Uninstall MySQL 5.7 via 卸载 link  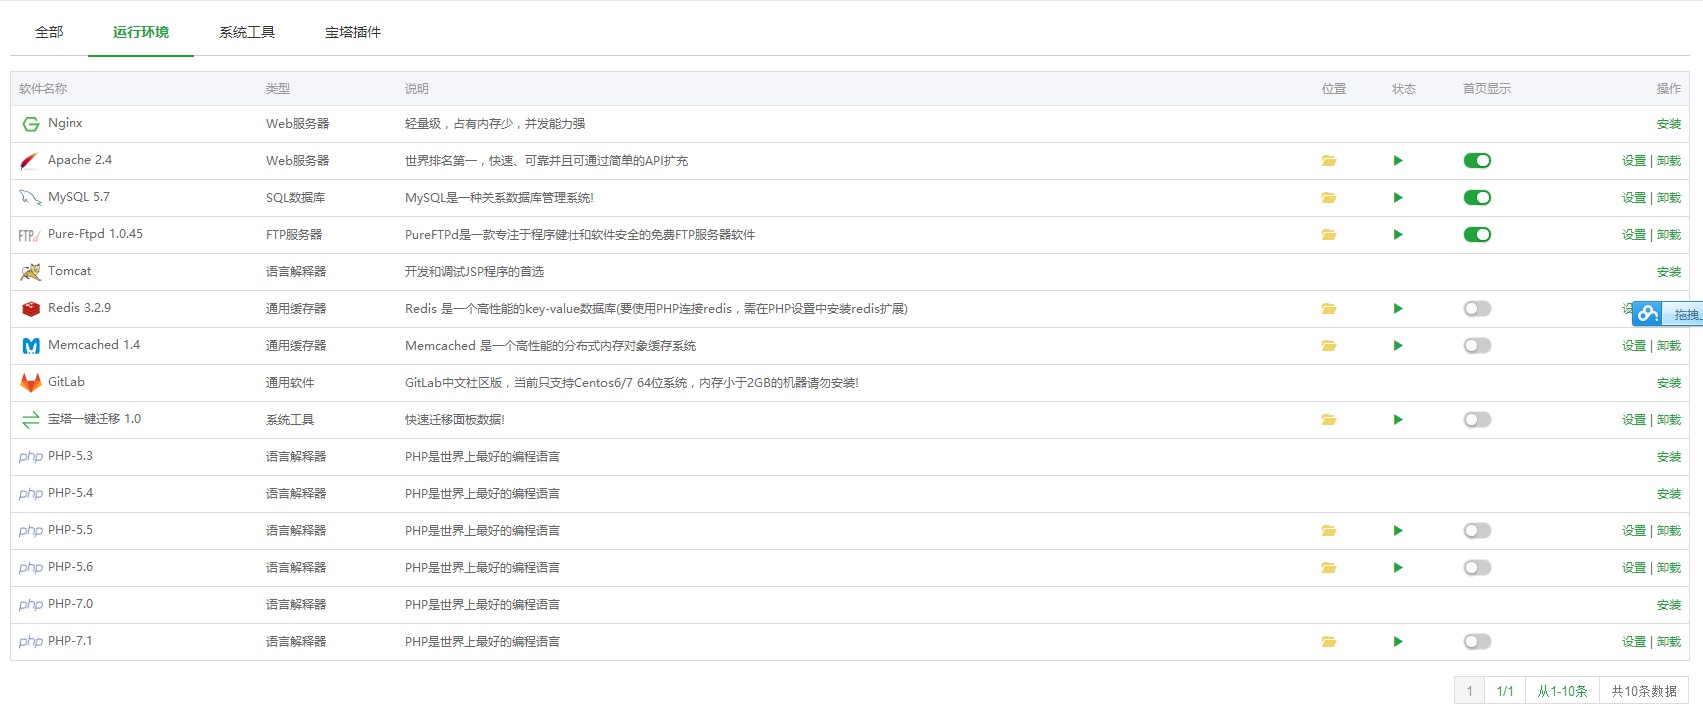click(1669, 198)
